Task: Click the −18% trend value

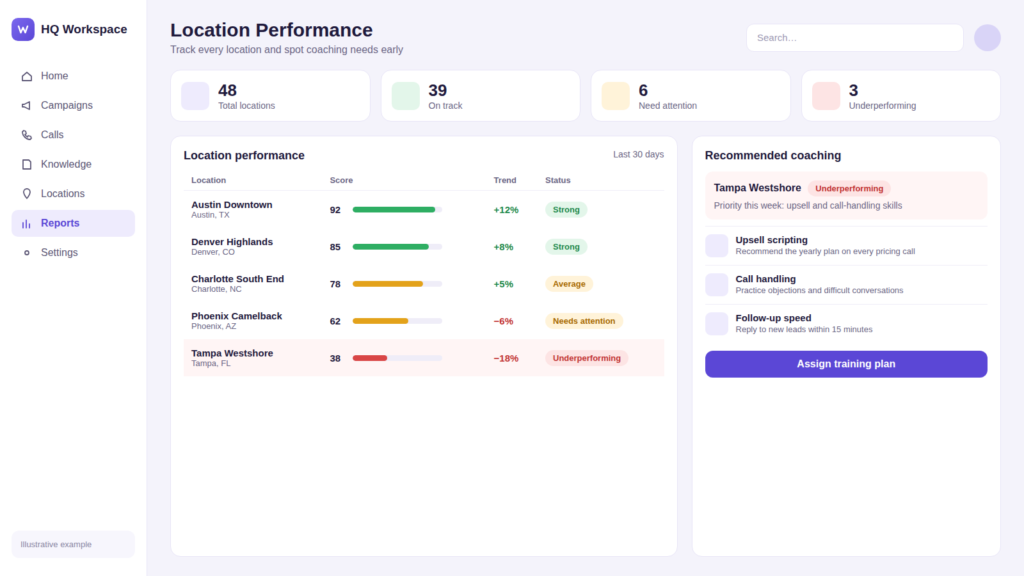Action: coord(505,359)
